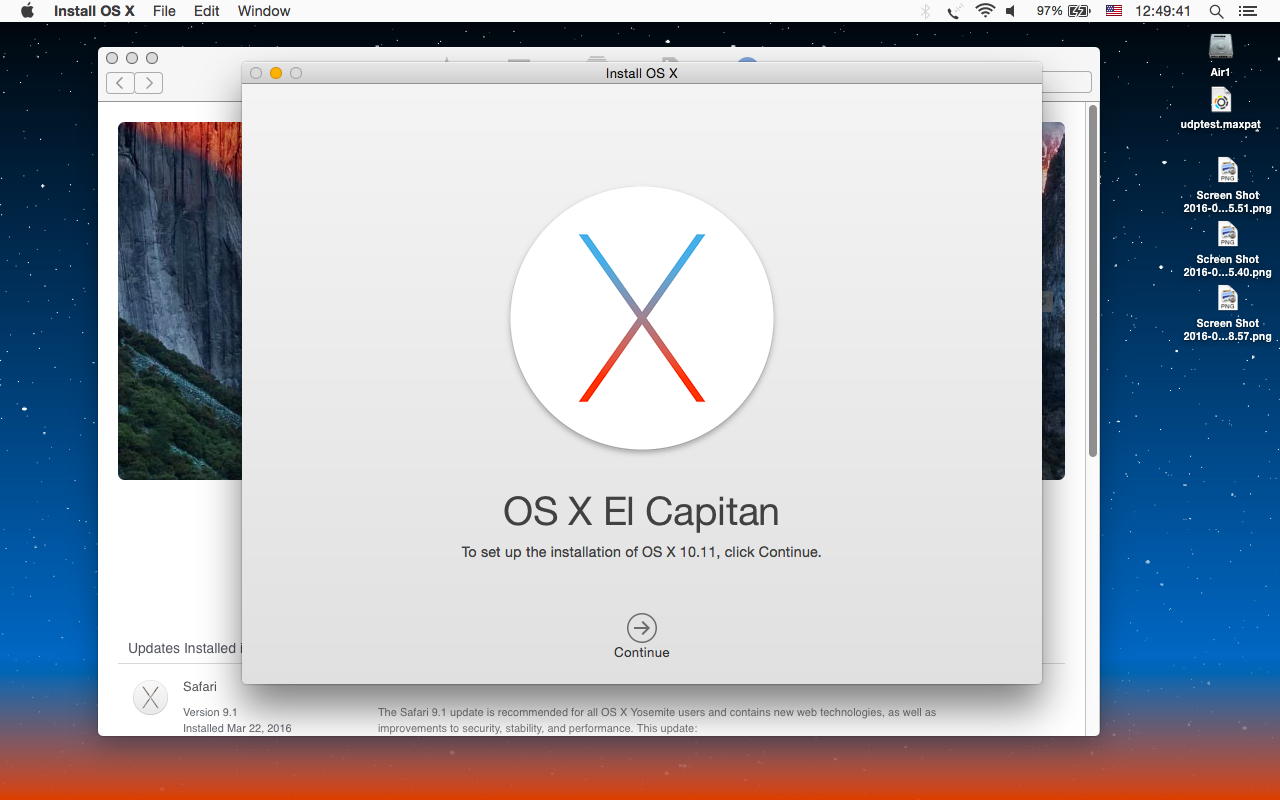Open the phone status menu icon

coord(955,11)
